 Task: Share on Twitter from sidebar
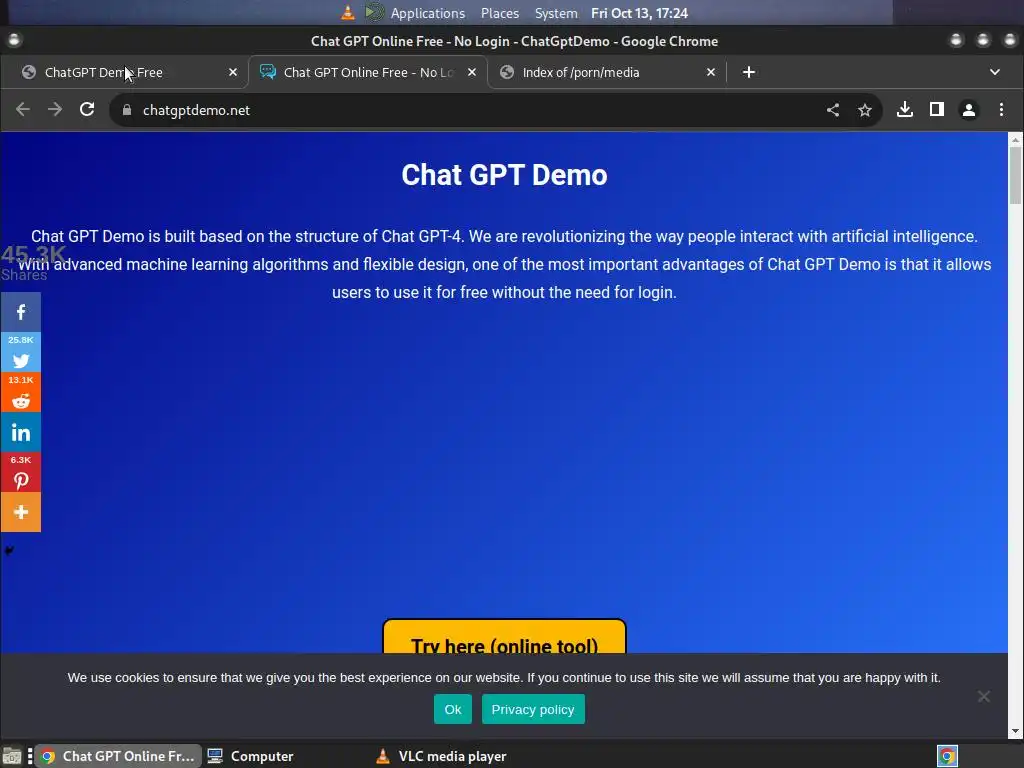pyautogui.click(x=21, y=353)
